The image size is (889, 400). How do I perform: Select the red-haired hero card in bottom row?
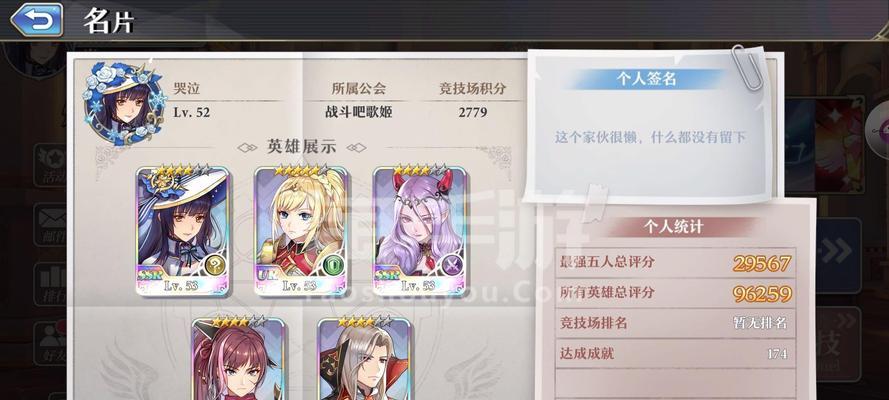pos(239,358)
